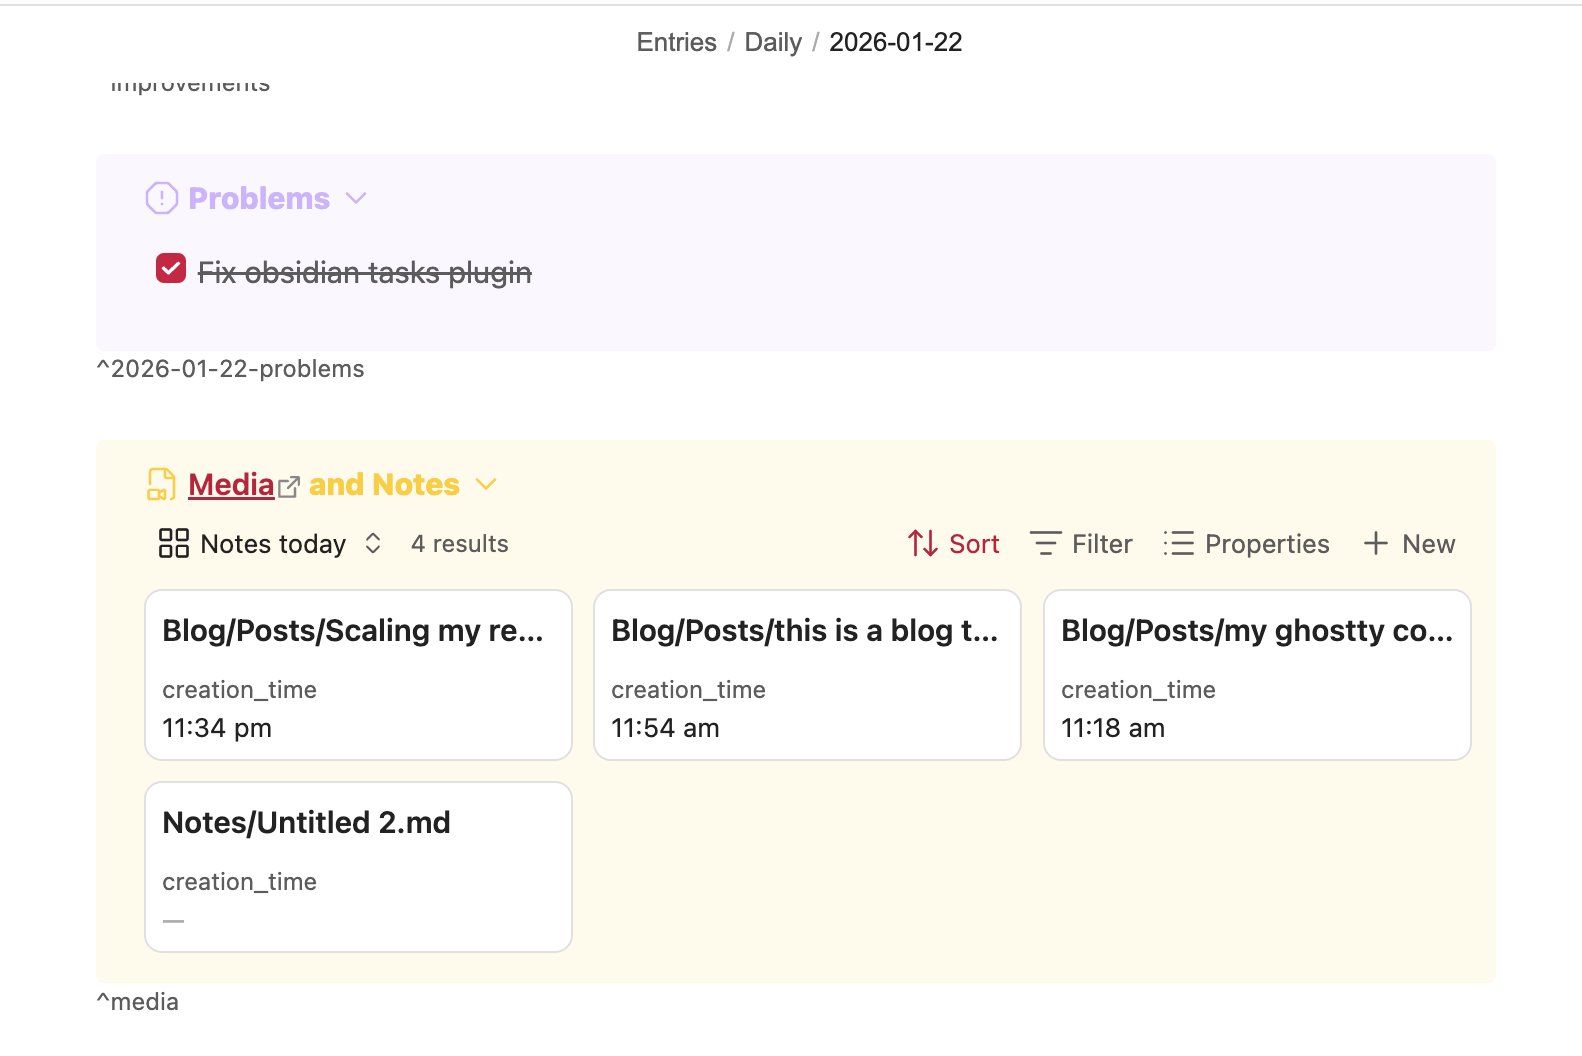Click the Properties list icon
Viewport: 1582px width, 1056px height.
(x=1178, y=543)
